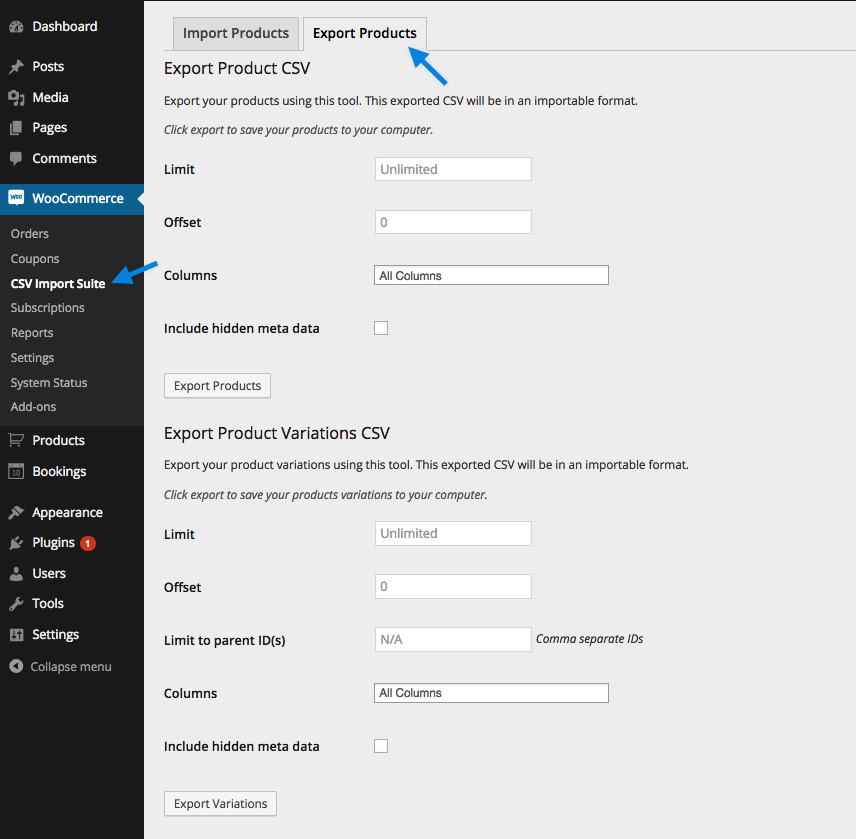The width and height of the screenshot is (856, 839).
Task: Click the Export Variations button
Action: point(220,803)
